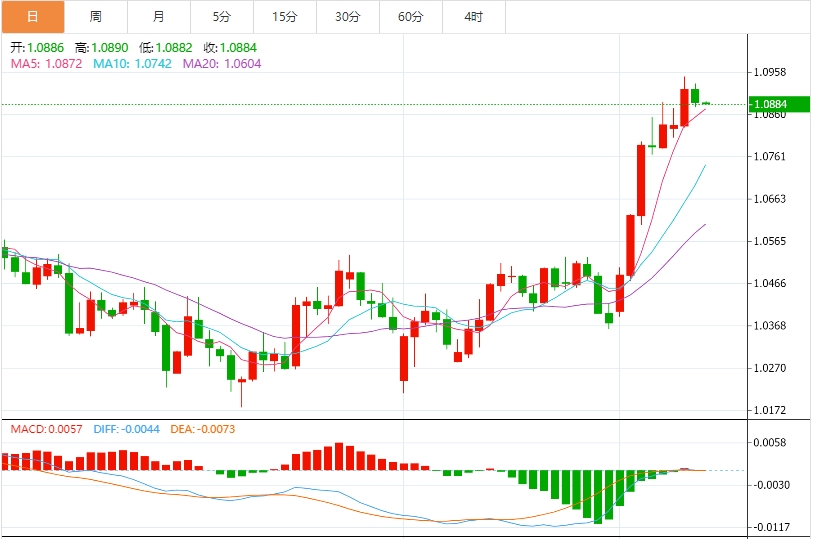Viewport: 816px width, 539px height.
Task: Click the 开 opening price readout
Action: coord(37,47)
